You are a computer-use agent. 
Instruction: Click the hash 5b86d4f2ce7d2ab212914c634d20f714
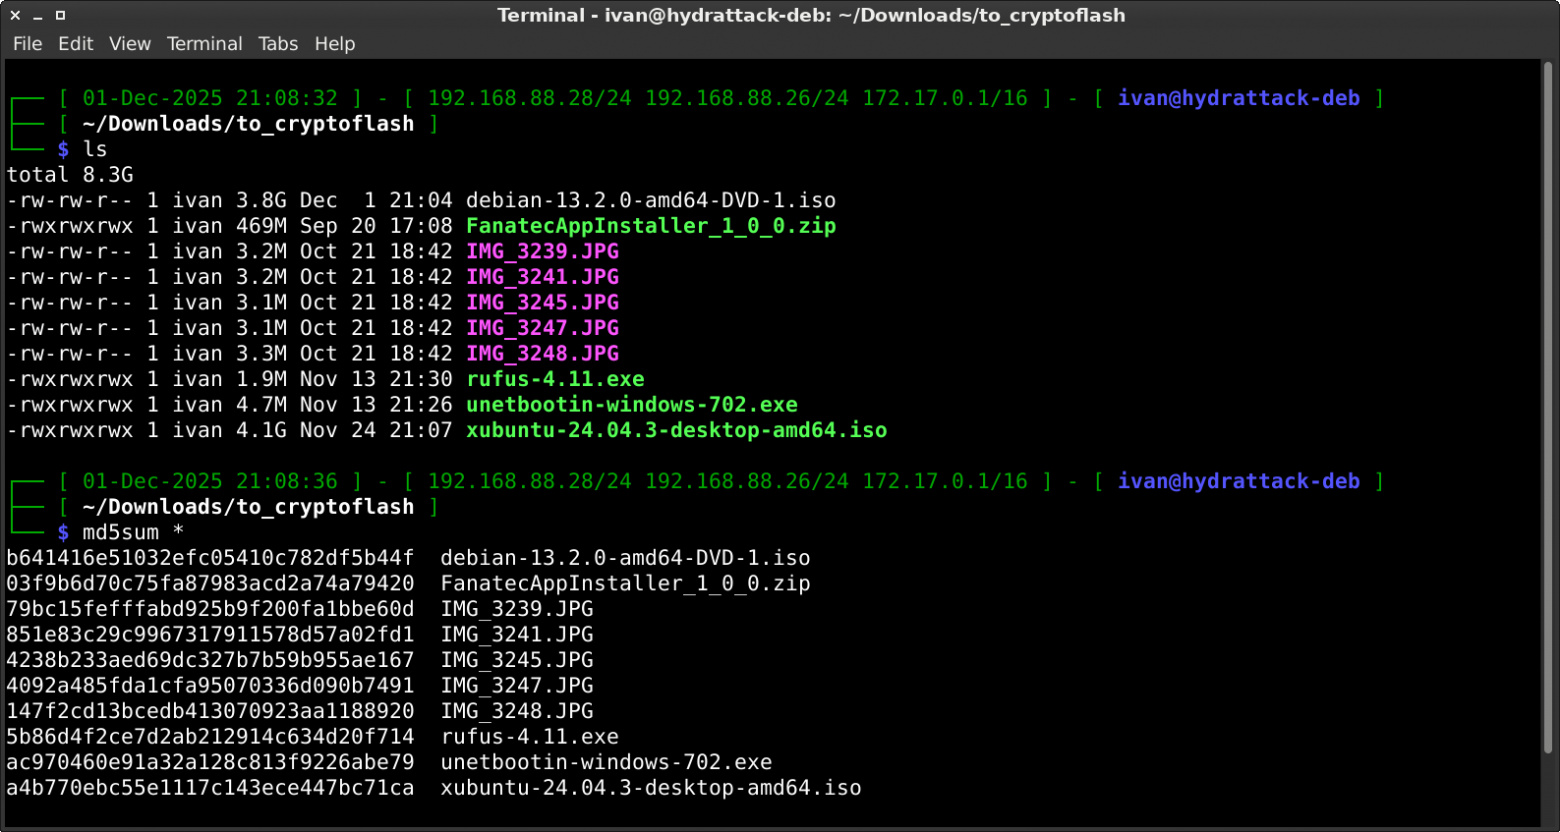[210, 737]
